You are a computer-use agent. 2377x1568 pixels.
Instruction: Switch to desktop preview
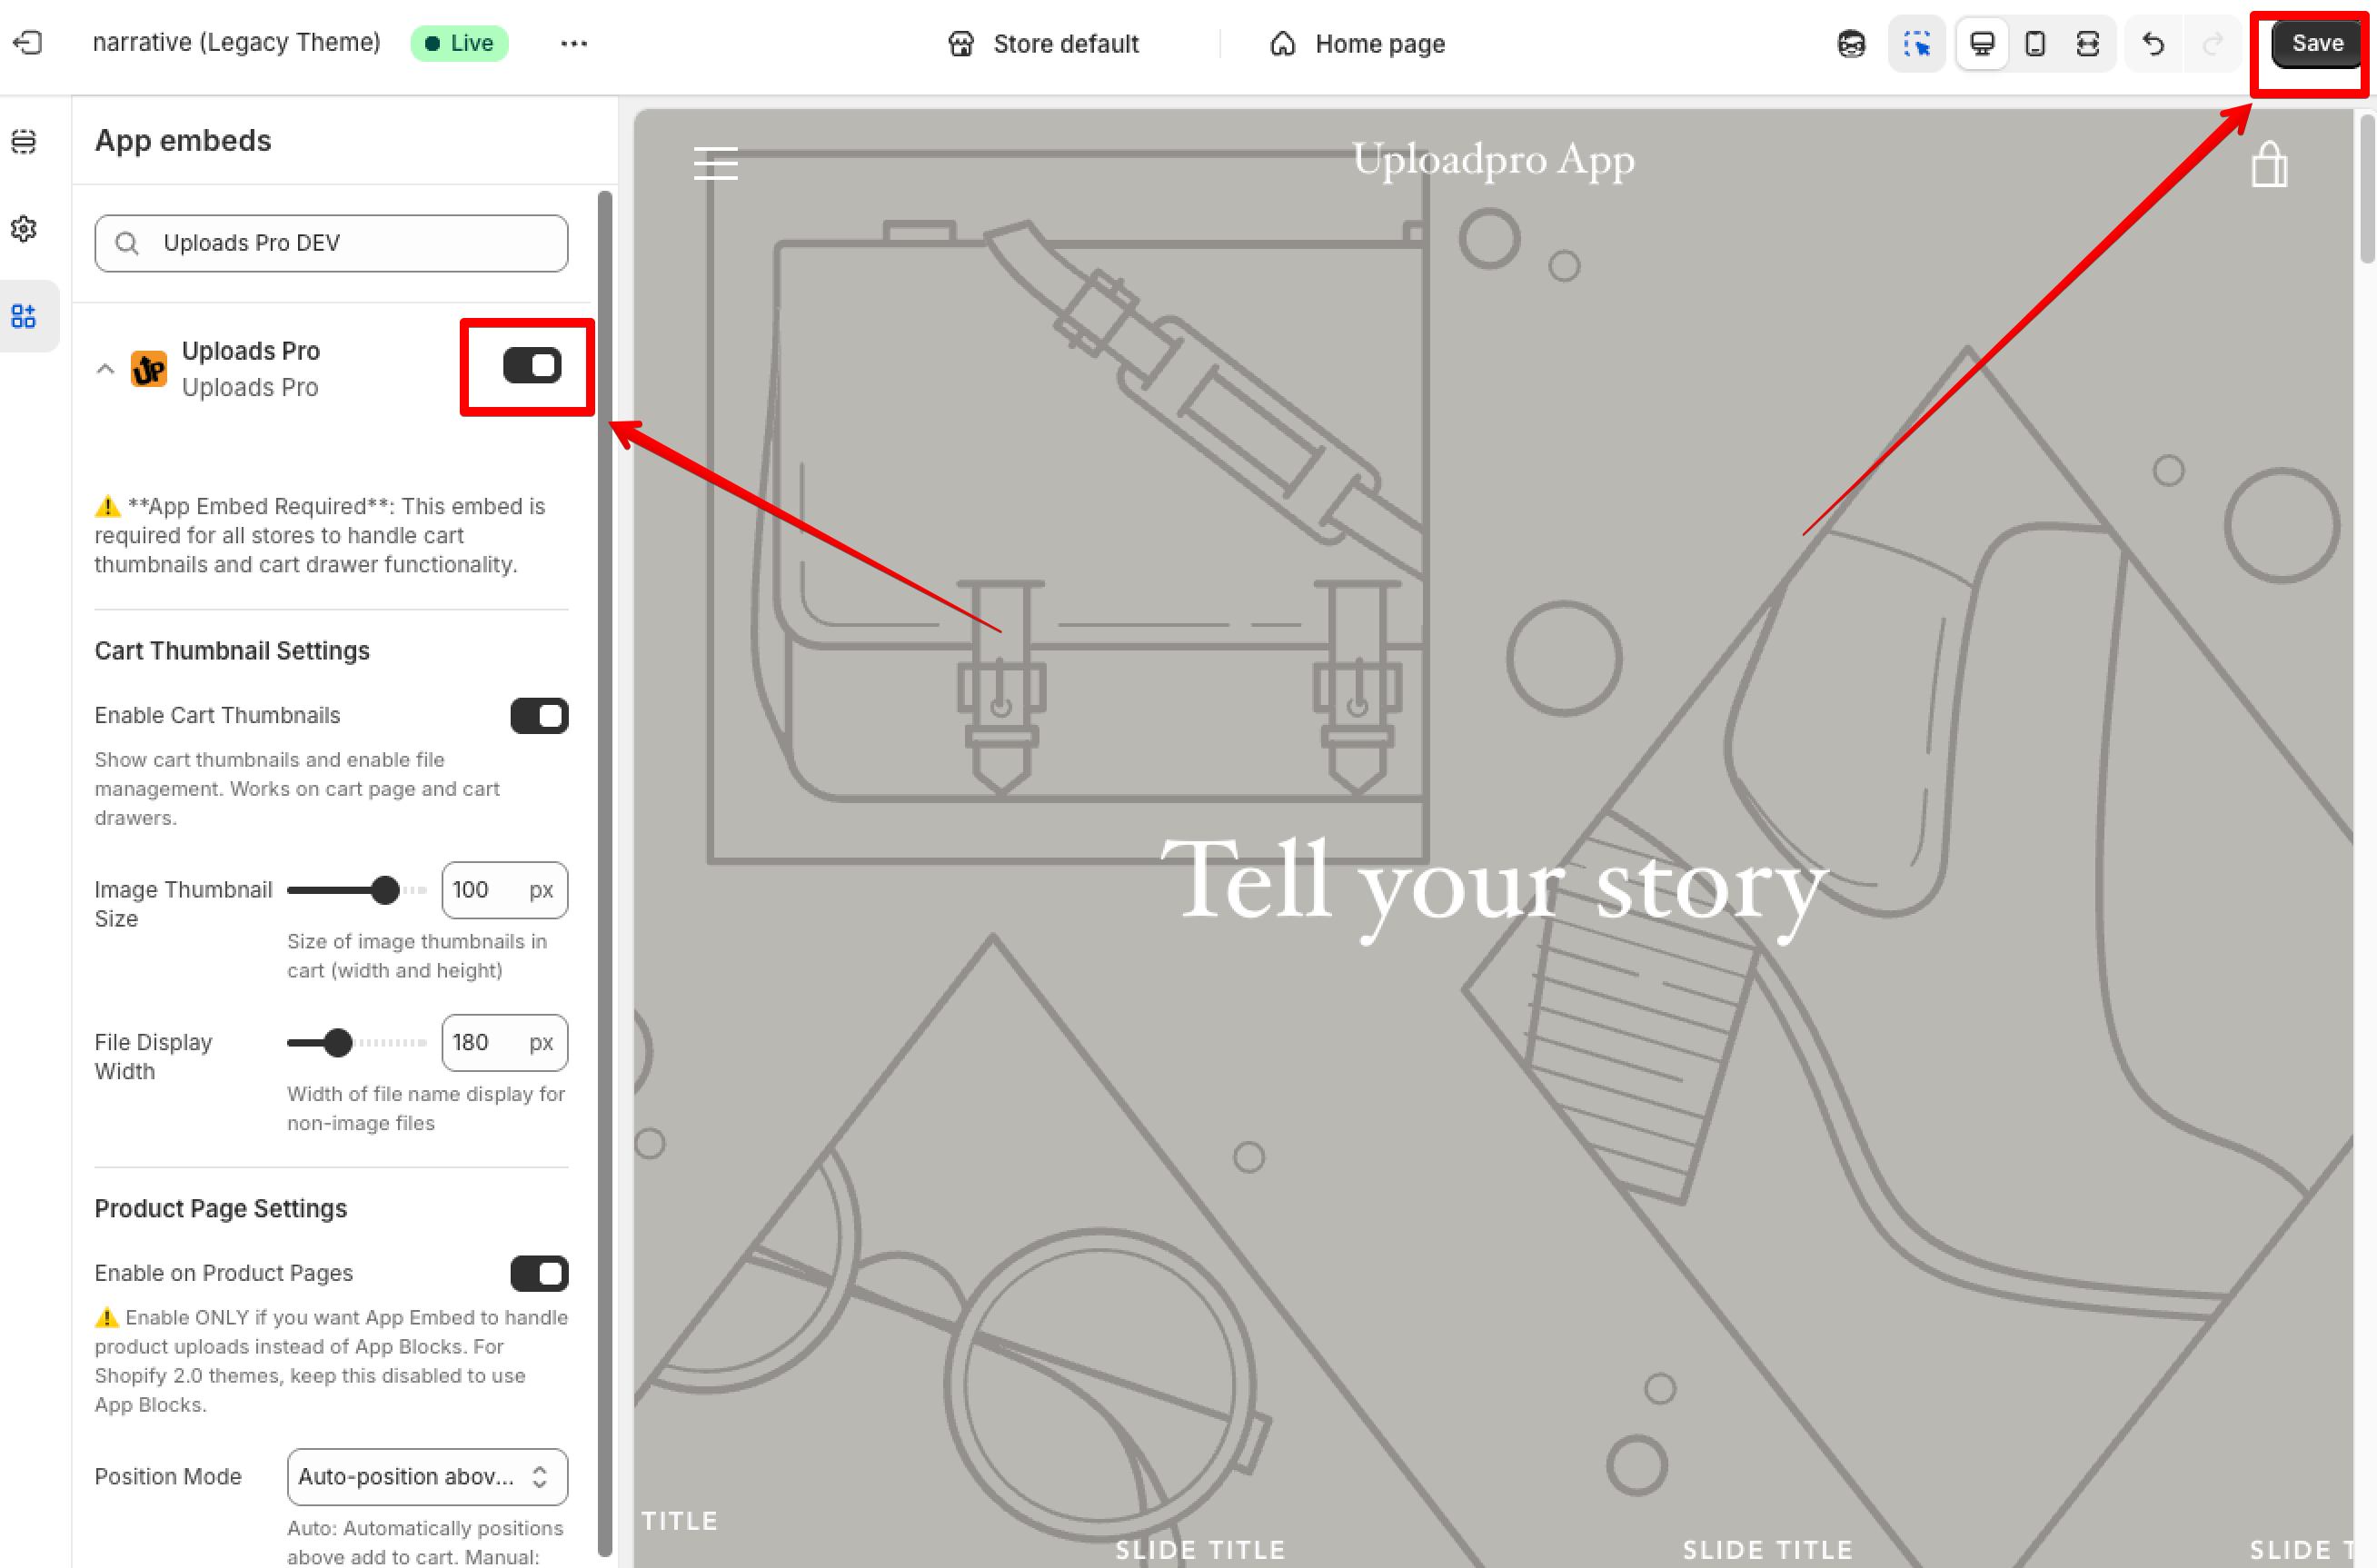(1982, 44)
